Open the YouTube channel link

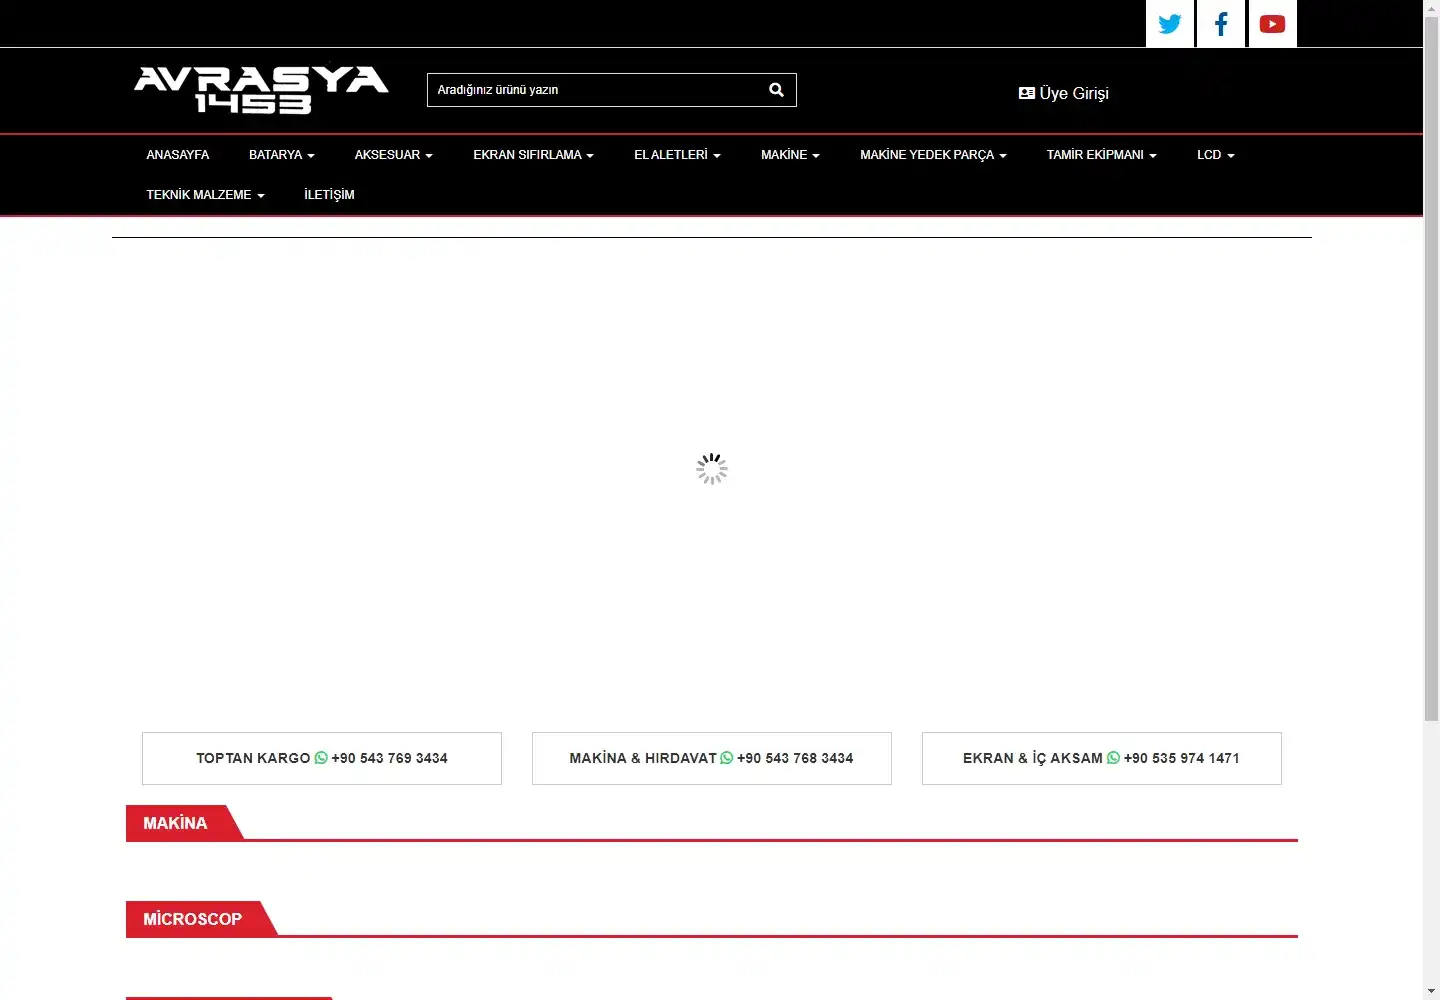click(1272, 24)
